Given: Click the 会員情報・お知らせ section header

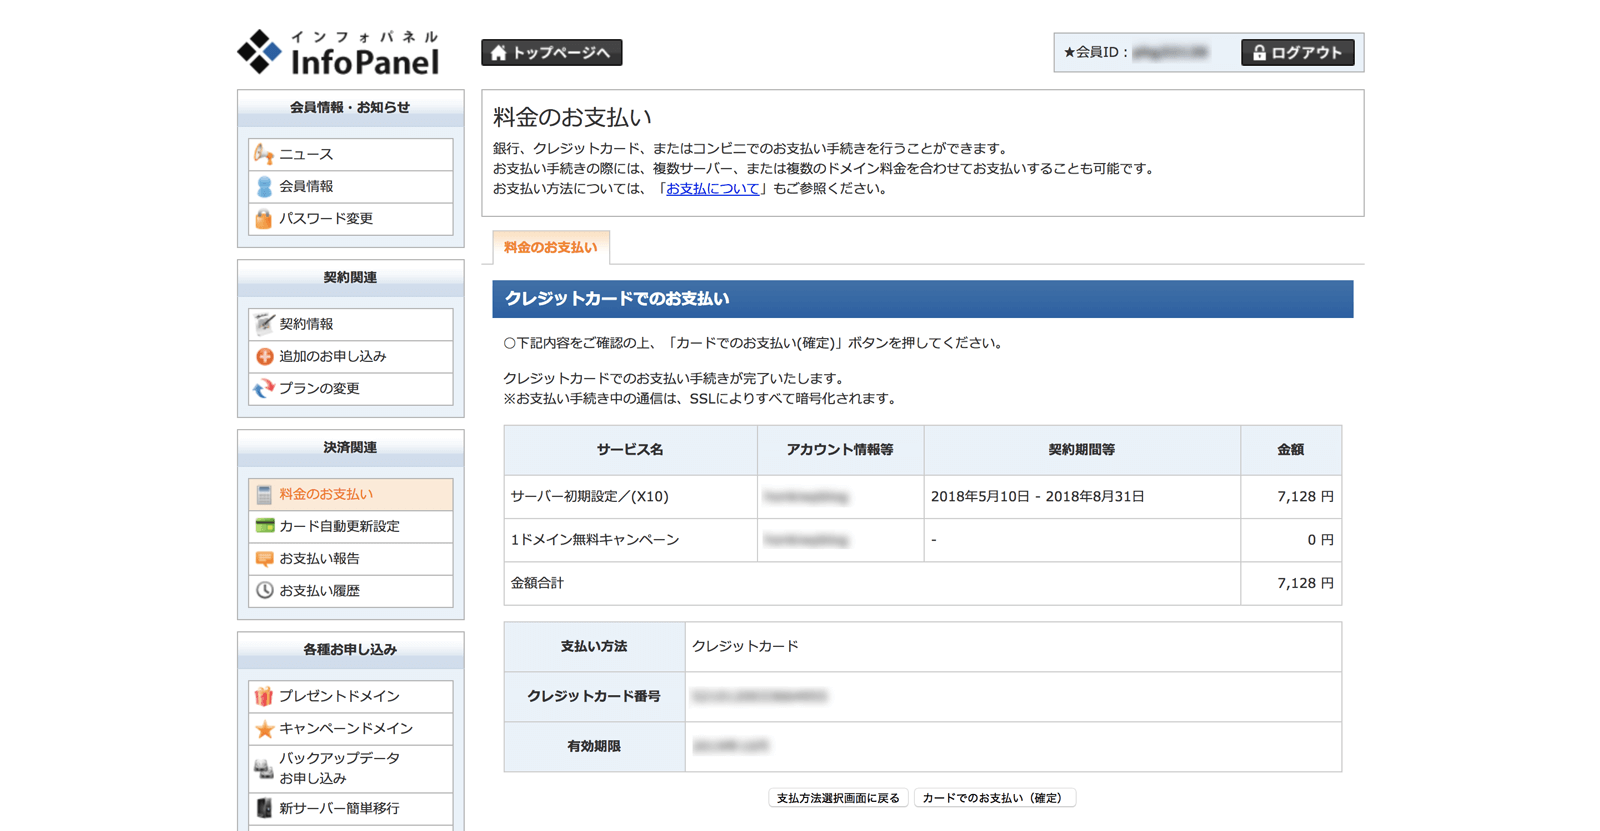Looking at the screenshot, I should pos(351,107).
